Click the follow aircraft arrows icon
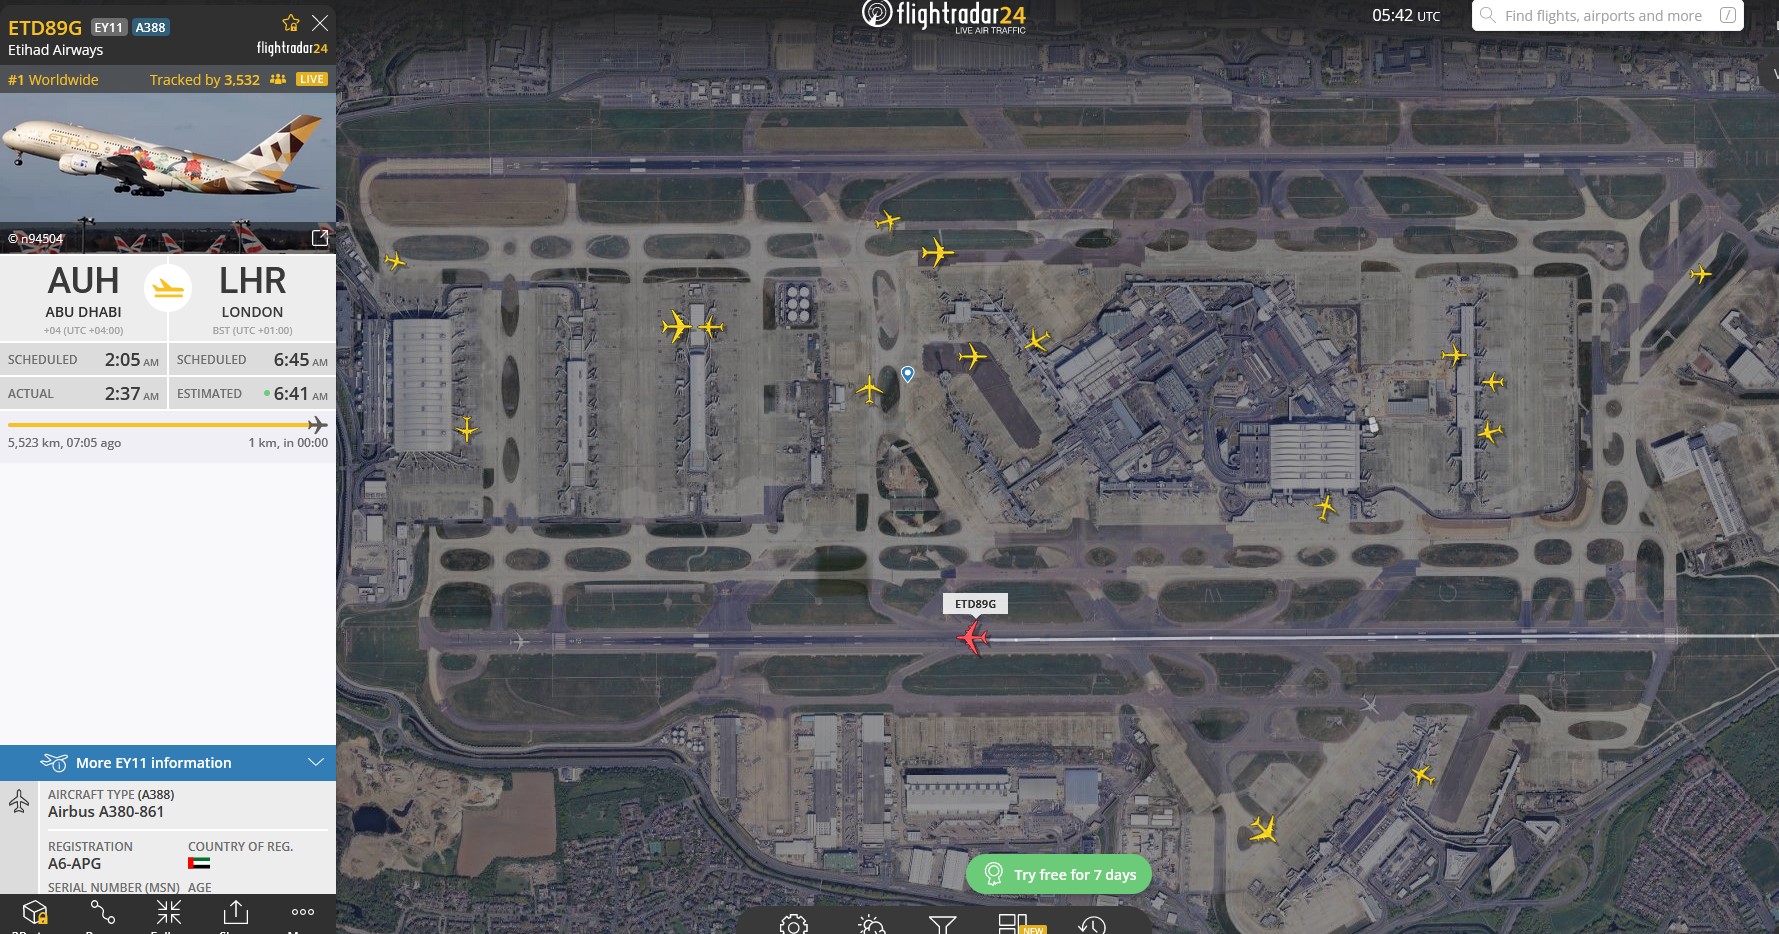The image size is (1779, 934). click(169, 912)
